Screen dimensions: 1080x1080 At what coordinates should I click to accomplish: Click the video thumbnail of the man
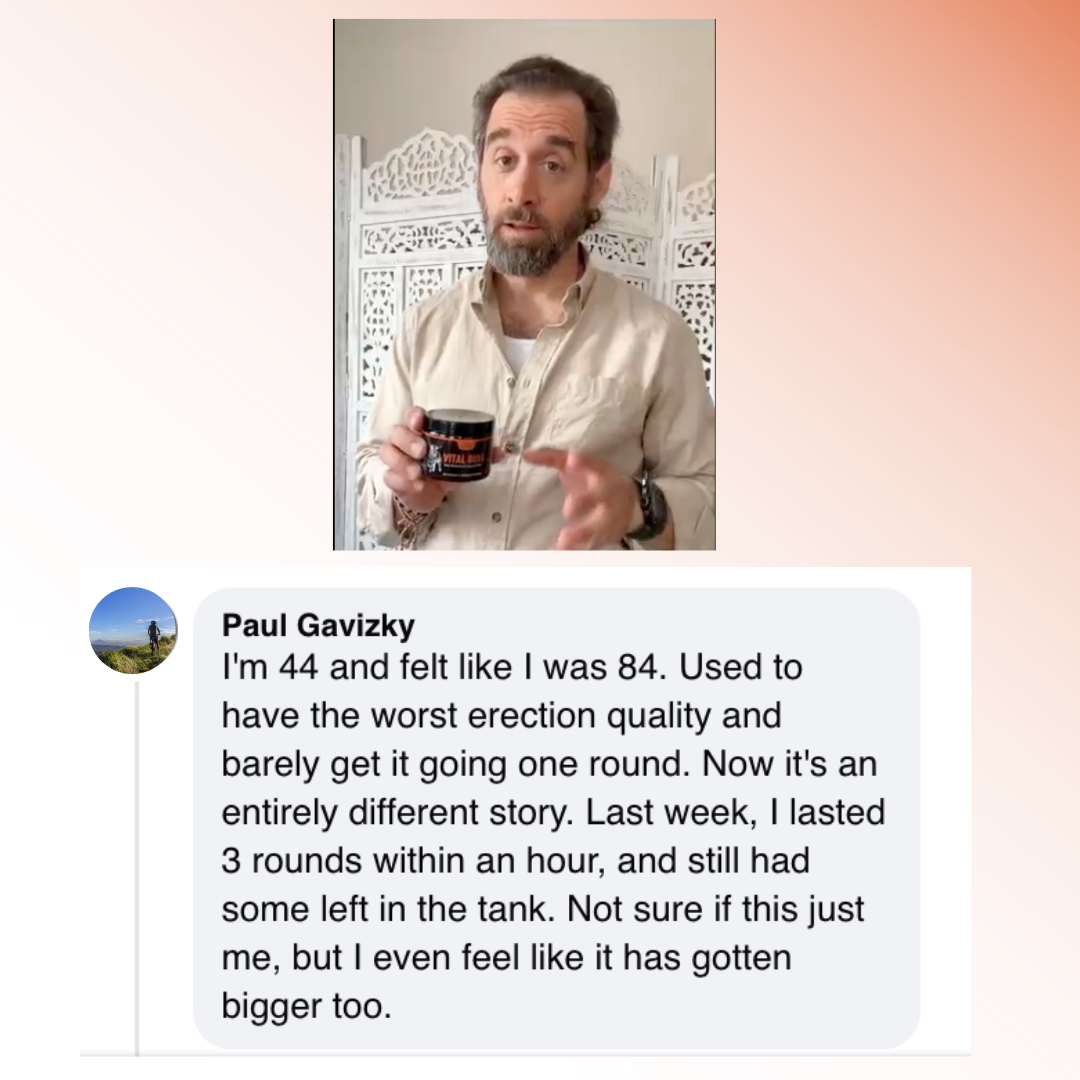click(524, 285)
